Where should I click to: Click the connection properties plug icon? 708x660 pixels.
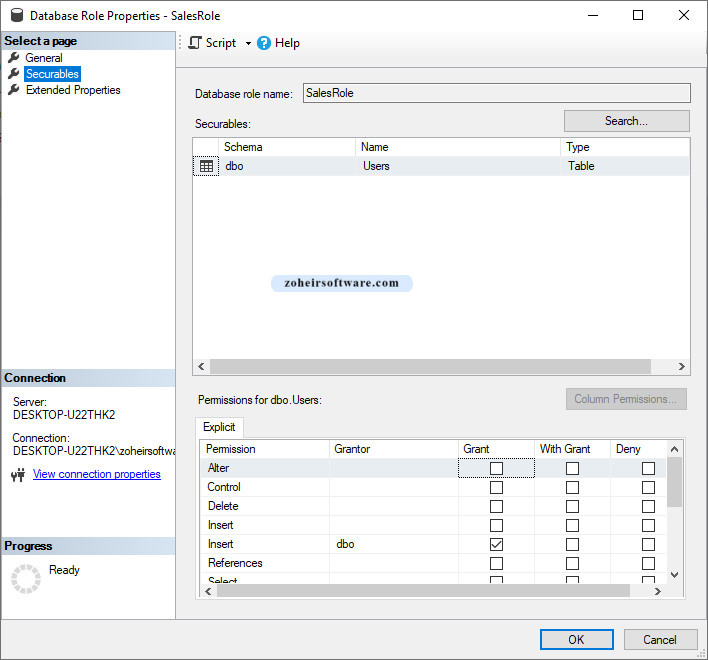point(18,474)
